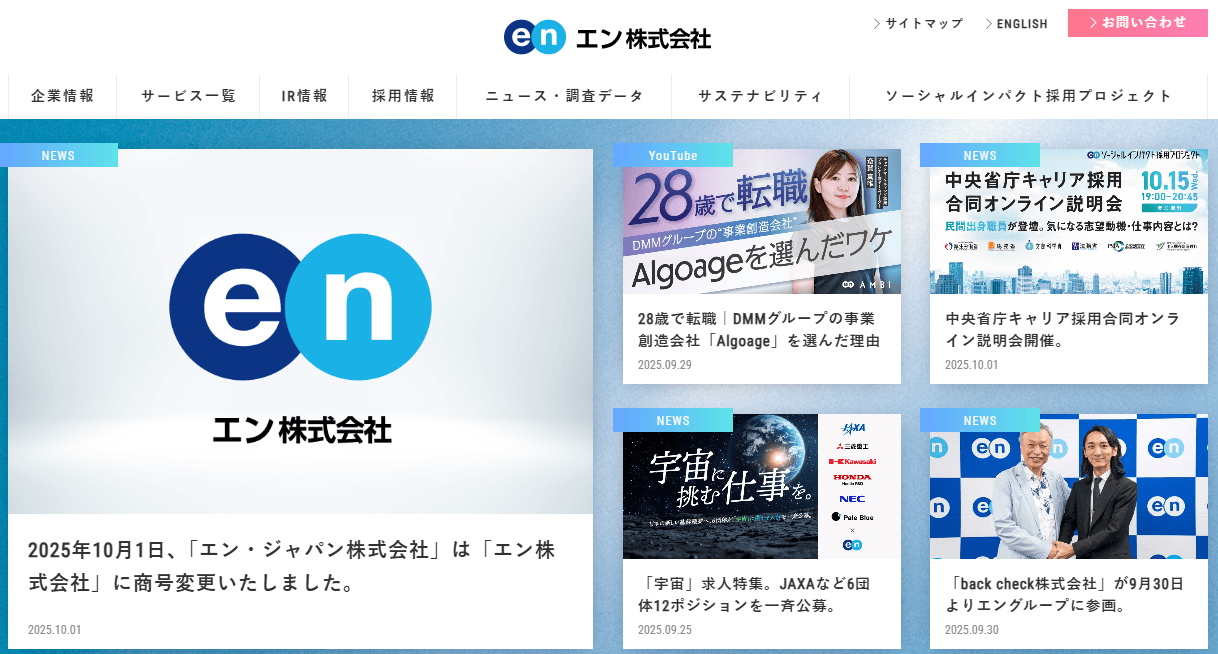Open the back check handshake photo
The width and height of the screenshot is (1218, 654).
click(1068, 486)
